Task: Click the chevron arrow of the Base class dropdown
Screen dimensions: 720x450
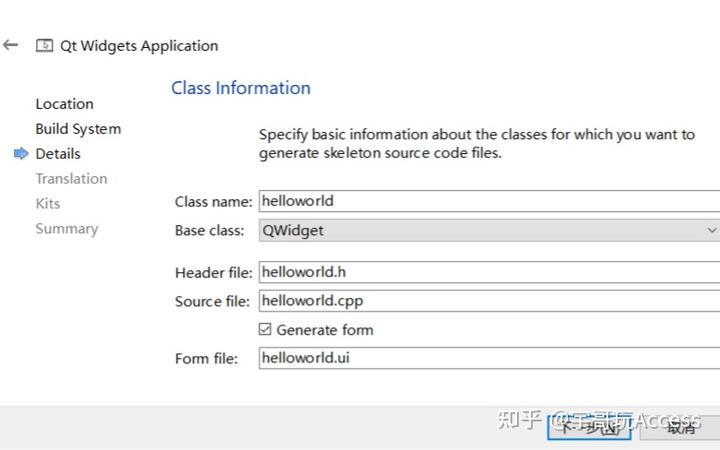Action: tap(711, 230)
